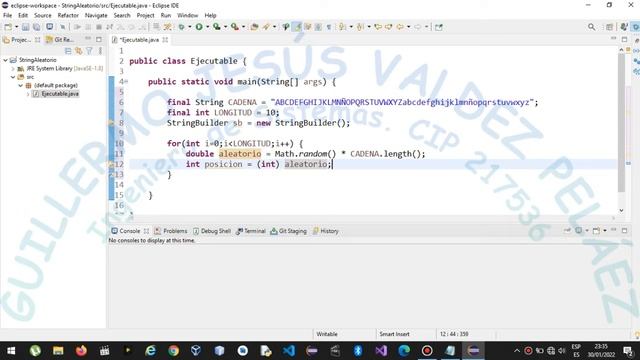Run the program with the green Run button
The image size is (640, 360).
tap(199, 27)
